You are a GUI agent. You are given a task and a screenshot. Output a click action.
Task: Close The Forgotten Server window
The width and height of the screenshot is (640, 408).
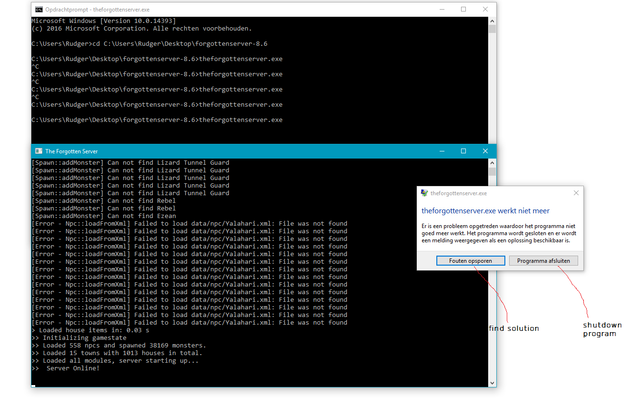pyautogui.click(x=485, y=151)
